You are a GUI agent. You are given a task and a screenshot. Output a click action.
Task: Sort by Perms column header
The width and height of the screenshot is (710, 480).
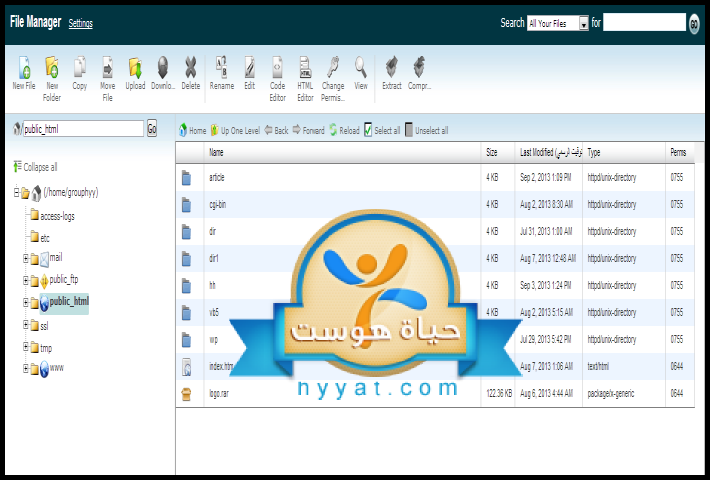(x=678, y=153)
